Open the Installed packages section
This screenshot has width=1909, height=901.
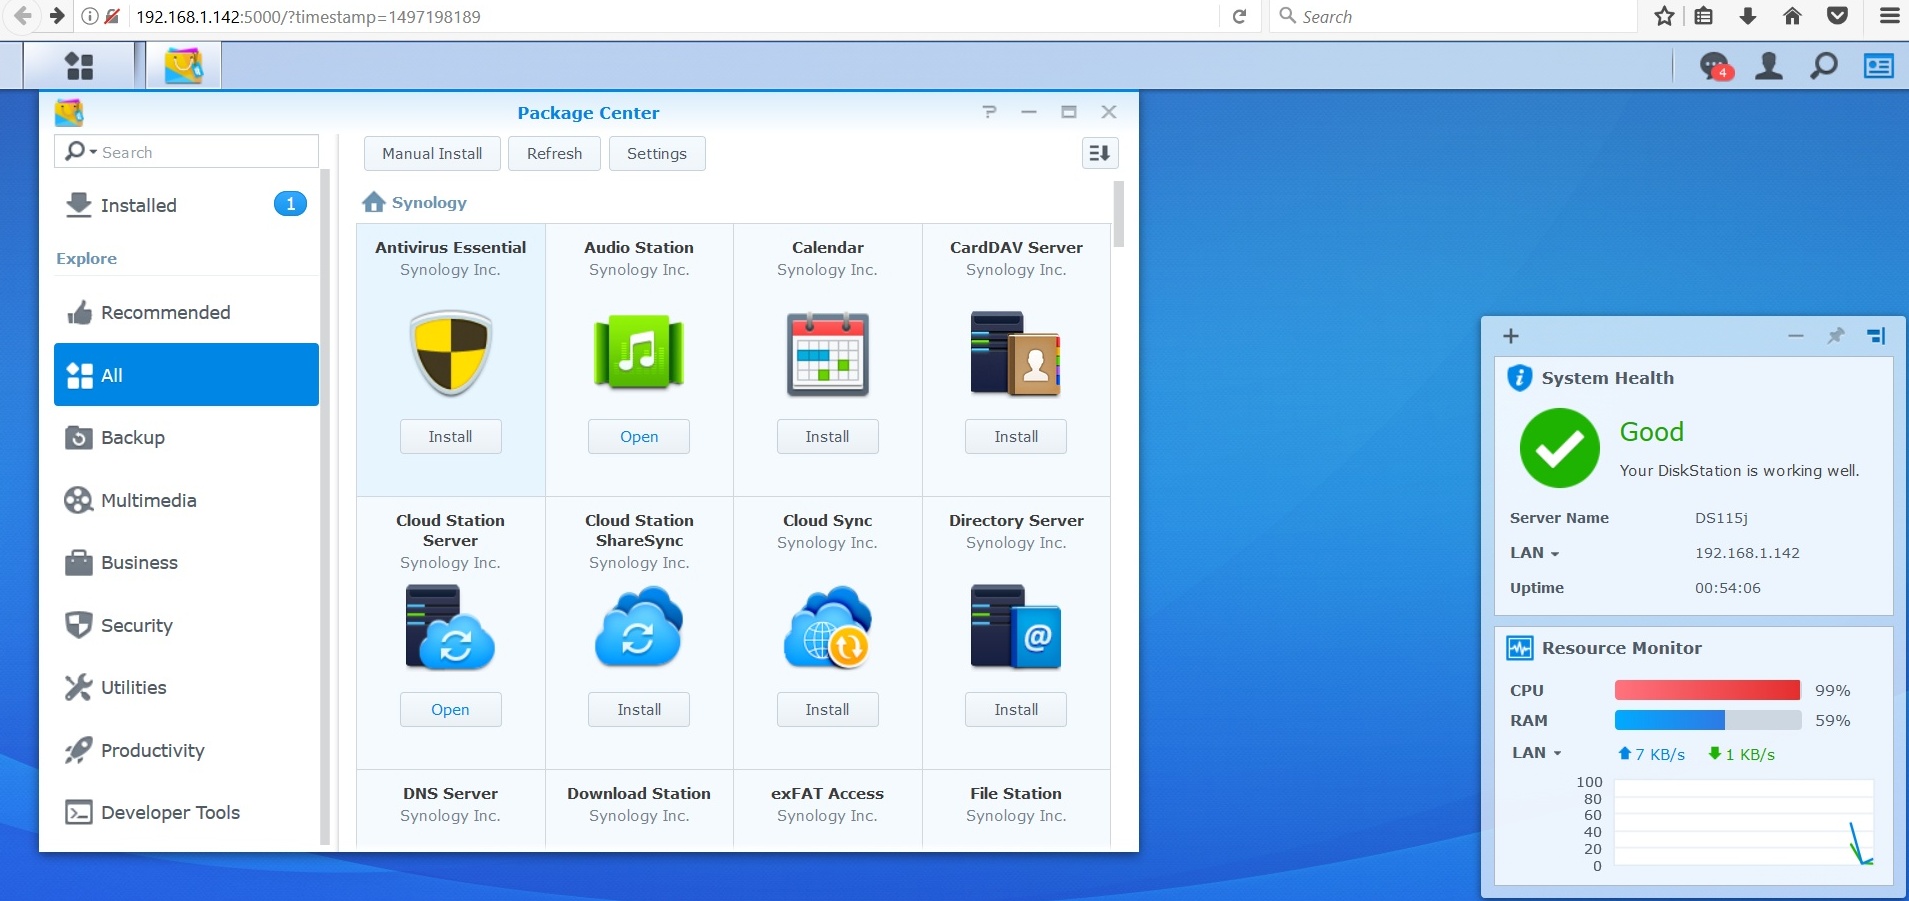[186, 205]
